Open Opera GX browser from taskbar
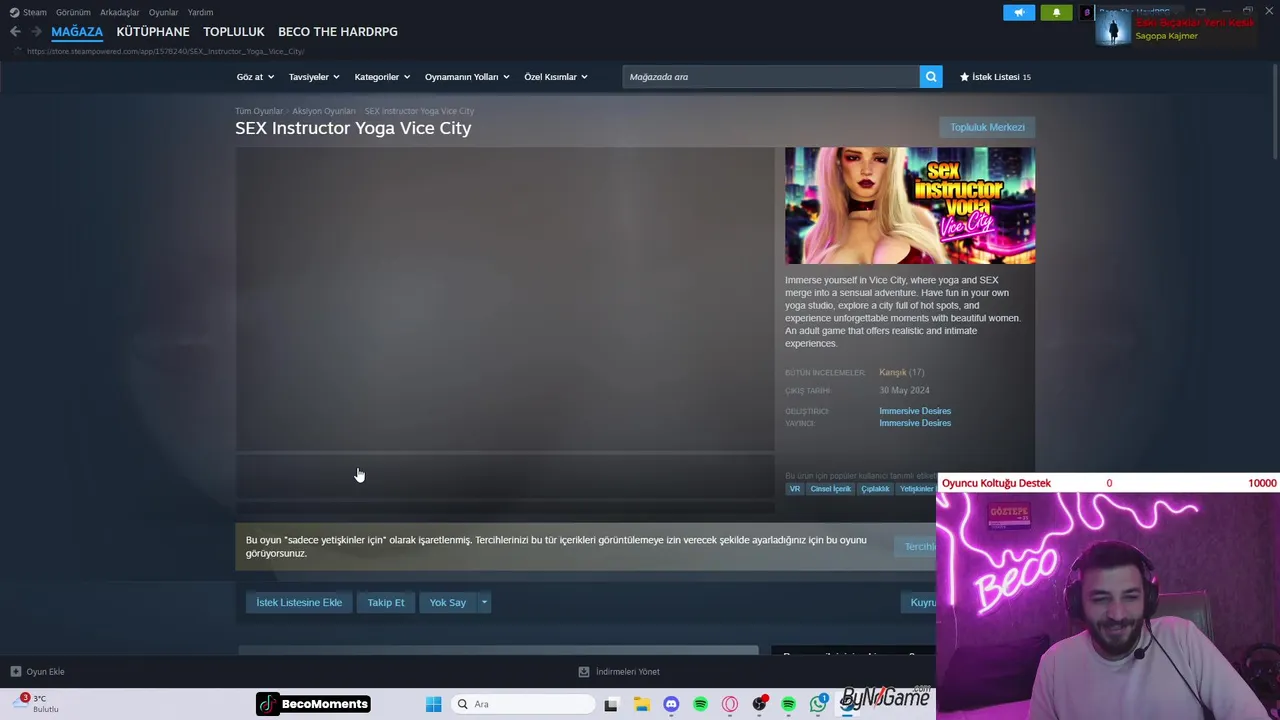 click(x=730, y=704)
